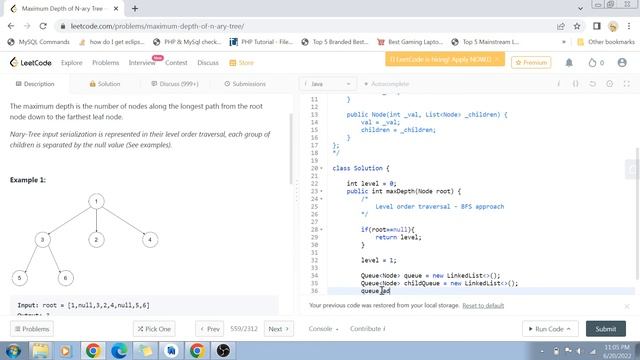Open Contest nav item
This screenshot has width=640, height=360.
pyautogui.click(x=176, y=62)
